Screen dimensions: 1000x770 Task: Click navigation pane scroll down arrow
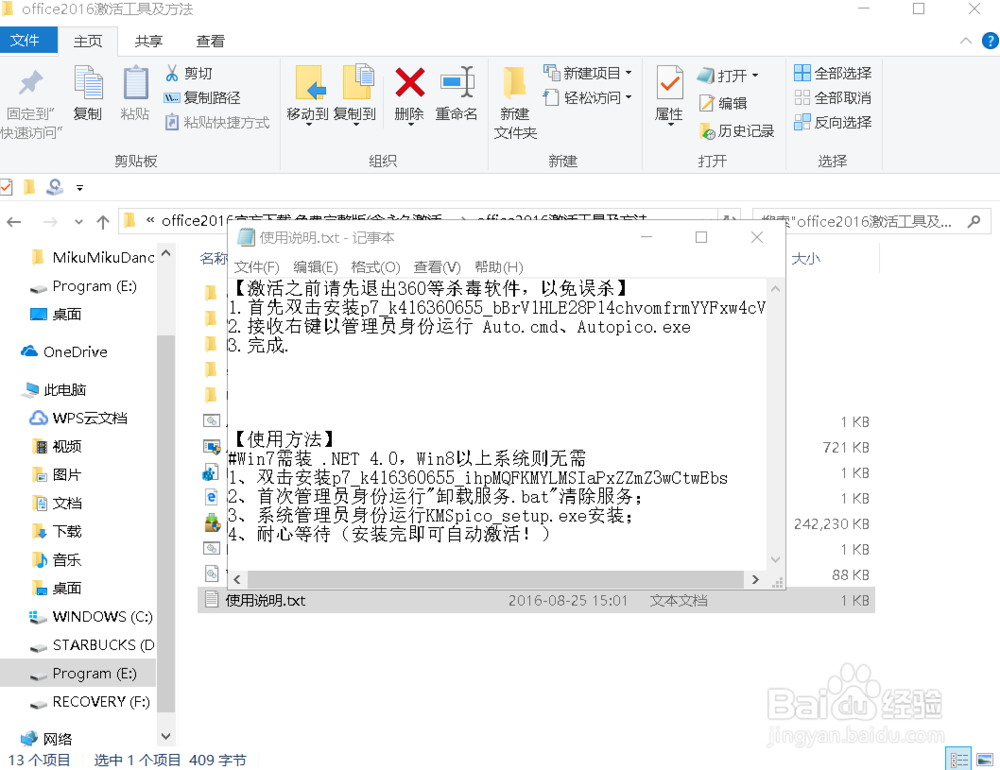tap(166, 736)
